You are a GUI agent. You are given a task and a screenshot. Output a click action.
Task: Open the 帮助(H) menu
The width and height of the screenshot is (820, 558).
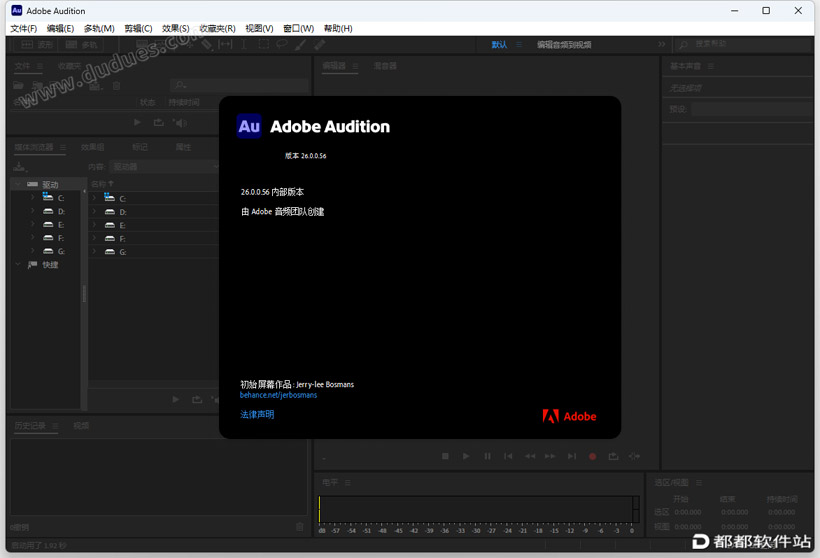point(338,28)
